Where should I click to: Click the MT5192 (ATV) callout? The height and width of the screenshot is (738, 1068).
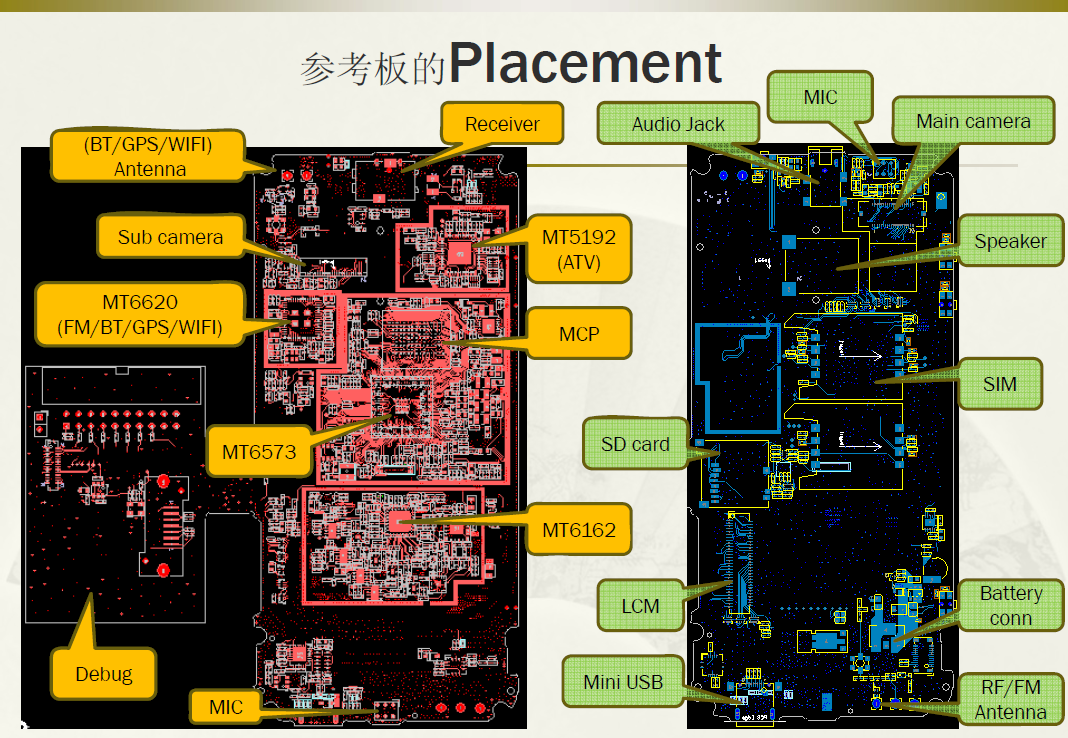(x=579, y=249)
